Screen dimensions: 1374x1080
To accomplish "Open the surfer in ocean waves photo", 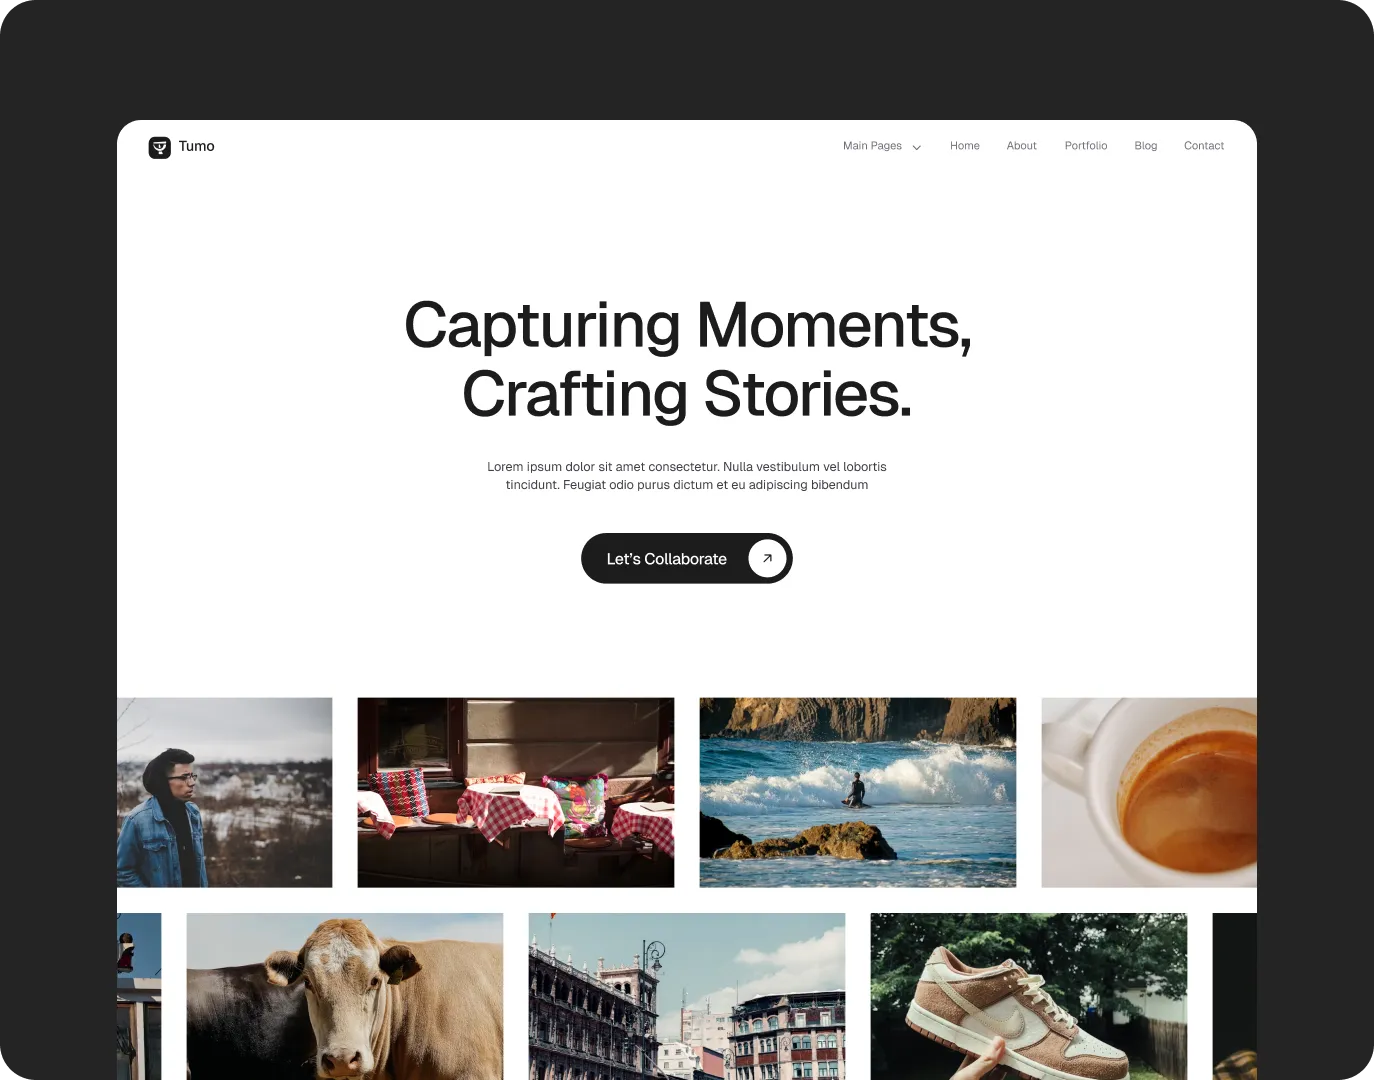I will [x=857, y=792].
